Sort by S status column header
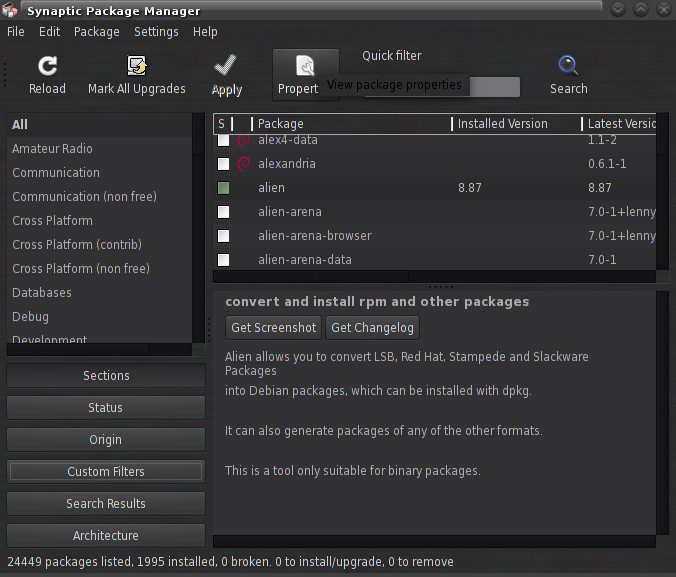The image size is (676, 577). pos(222,124)
